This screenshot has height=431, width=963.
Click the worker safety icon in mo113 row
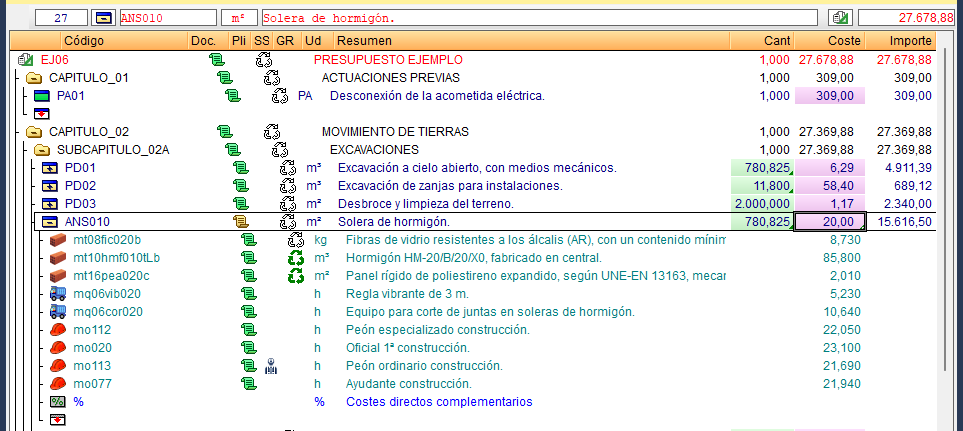[271, 367]
